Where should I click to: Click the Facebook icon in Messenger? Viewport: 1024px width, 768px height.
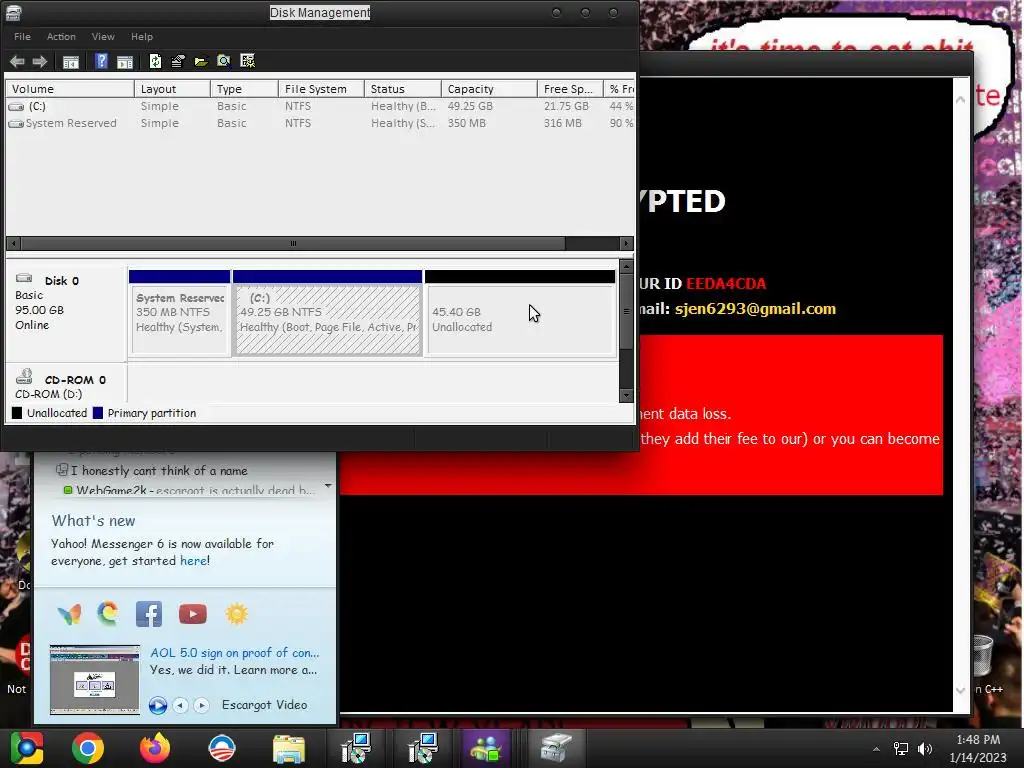(149, 614)
